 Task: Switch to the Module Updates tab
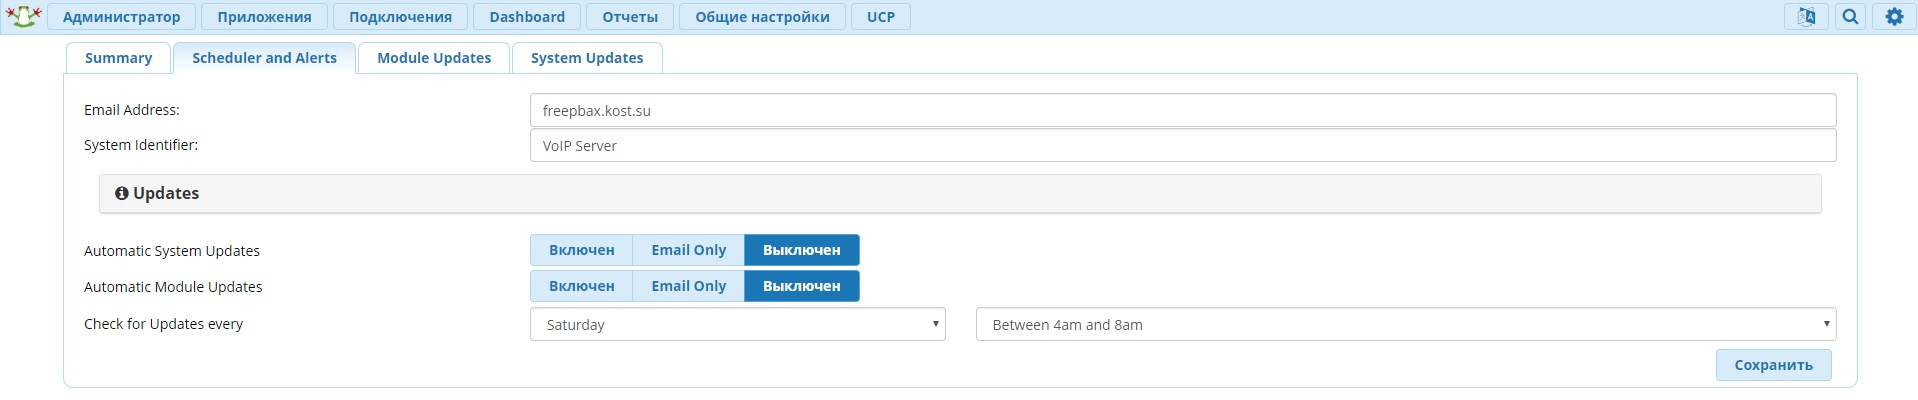(434, 58)
